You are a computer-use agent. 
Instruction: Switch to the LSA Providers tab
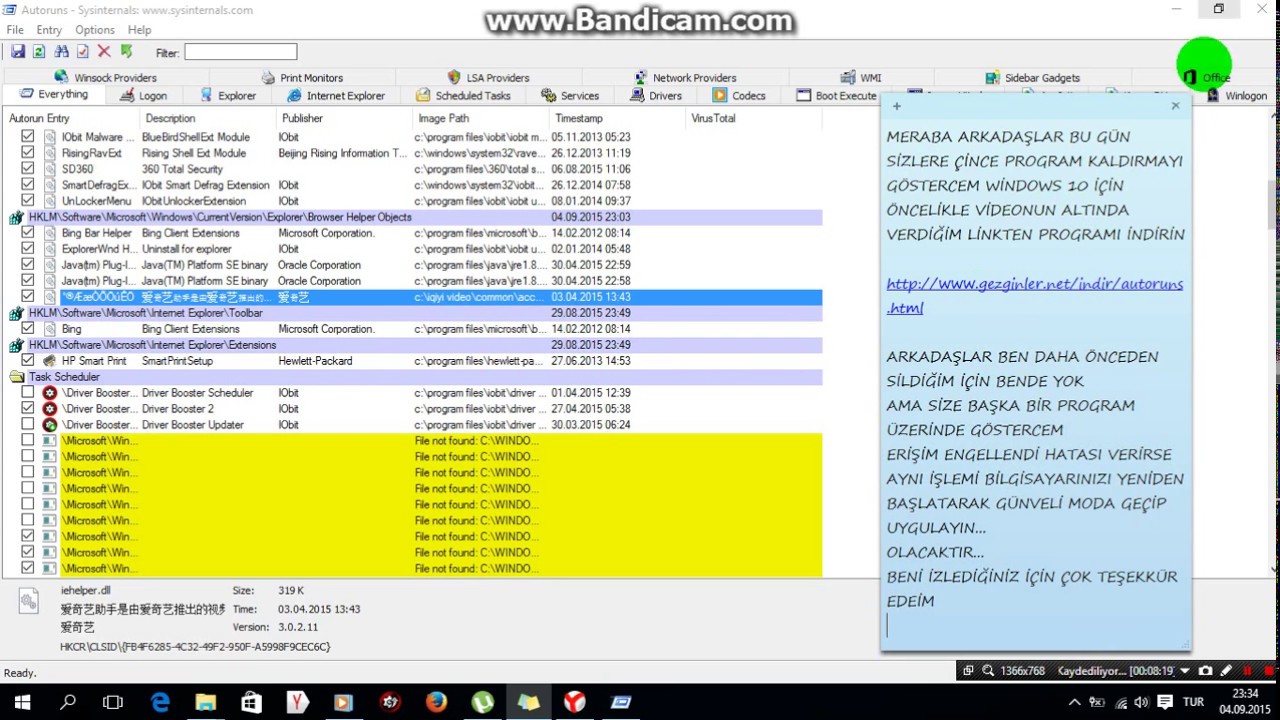click(x=488, y=77)
